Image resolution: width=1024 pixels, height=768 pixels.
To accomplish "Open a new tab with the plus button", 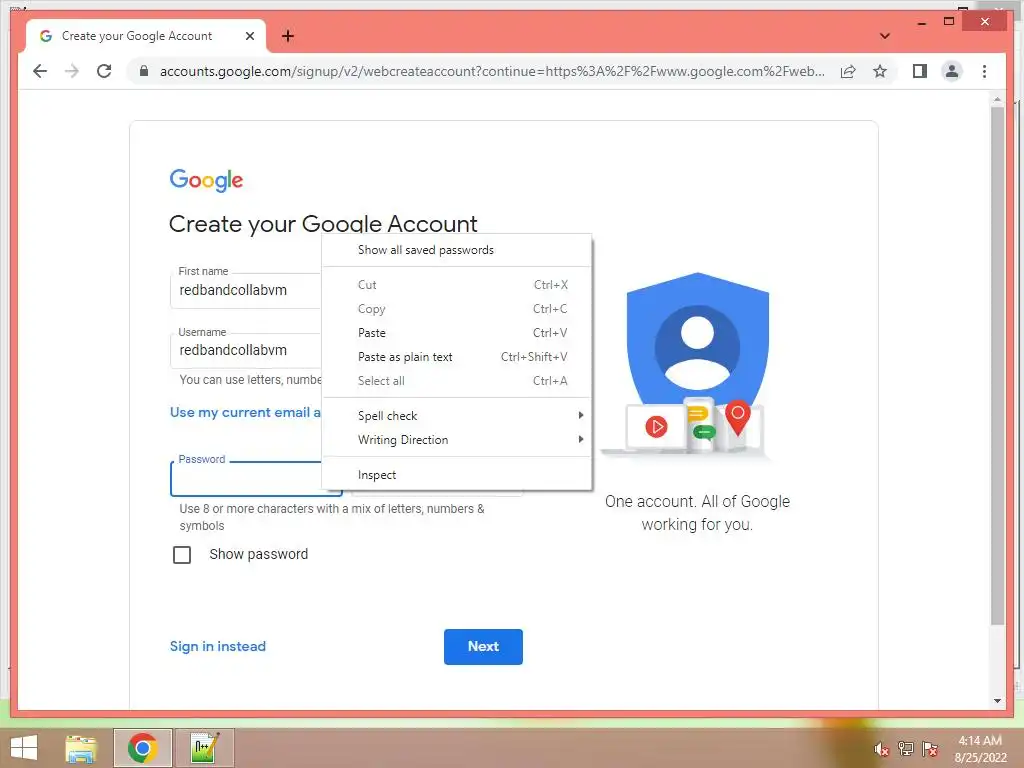I will [x=288, y=36].
